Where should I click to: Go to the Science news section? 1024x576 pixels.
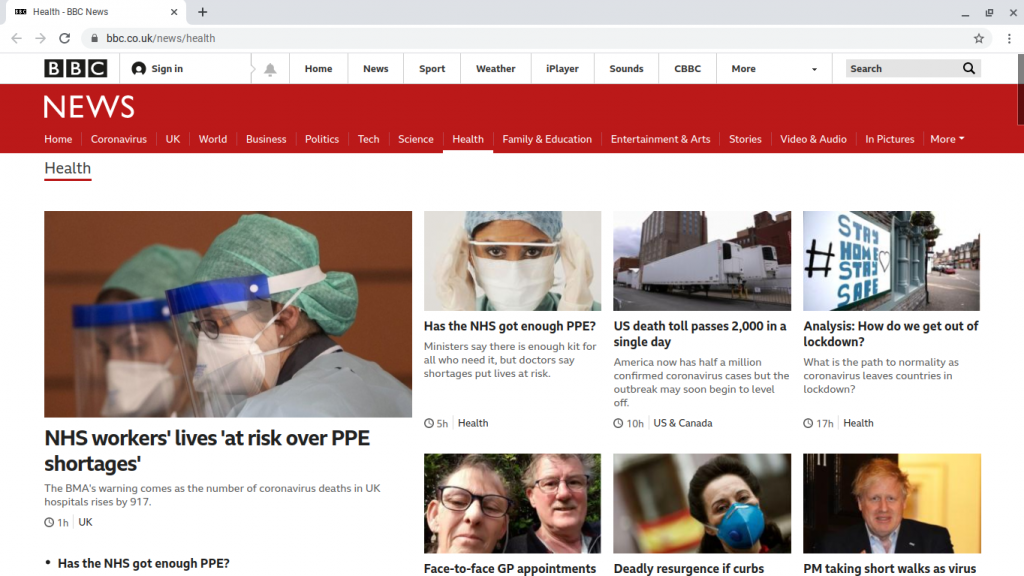(416, 139)
